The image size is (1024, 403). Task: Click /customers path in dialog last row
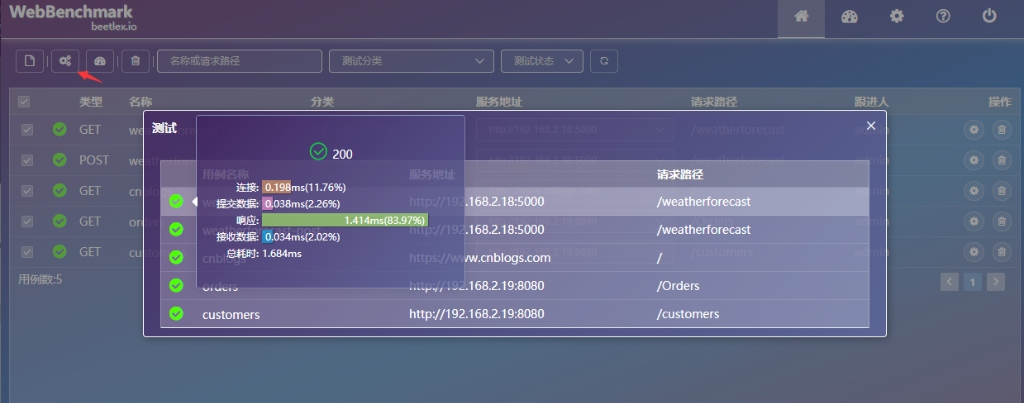click(x=688, y=314)
